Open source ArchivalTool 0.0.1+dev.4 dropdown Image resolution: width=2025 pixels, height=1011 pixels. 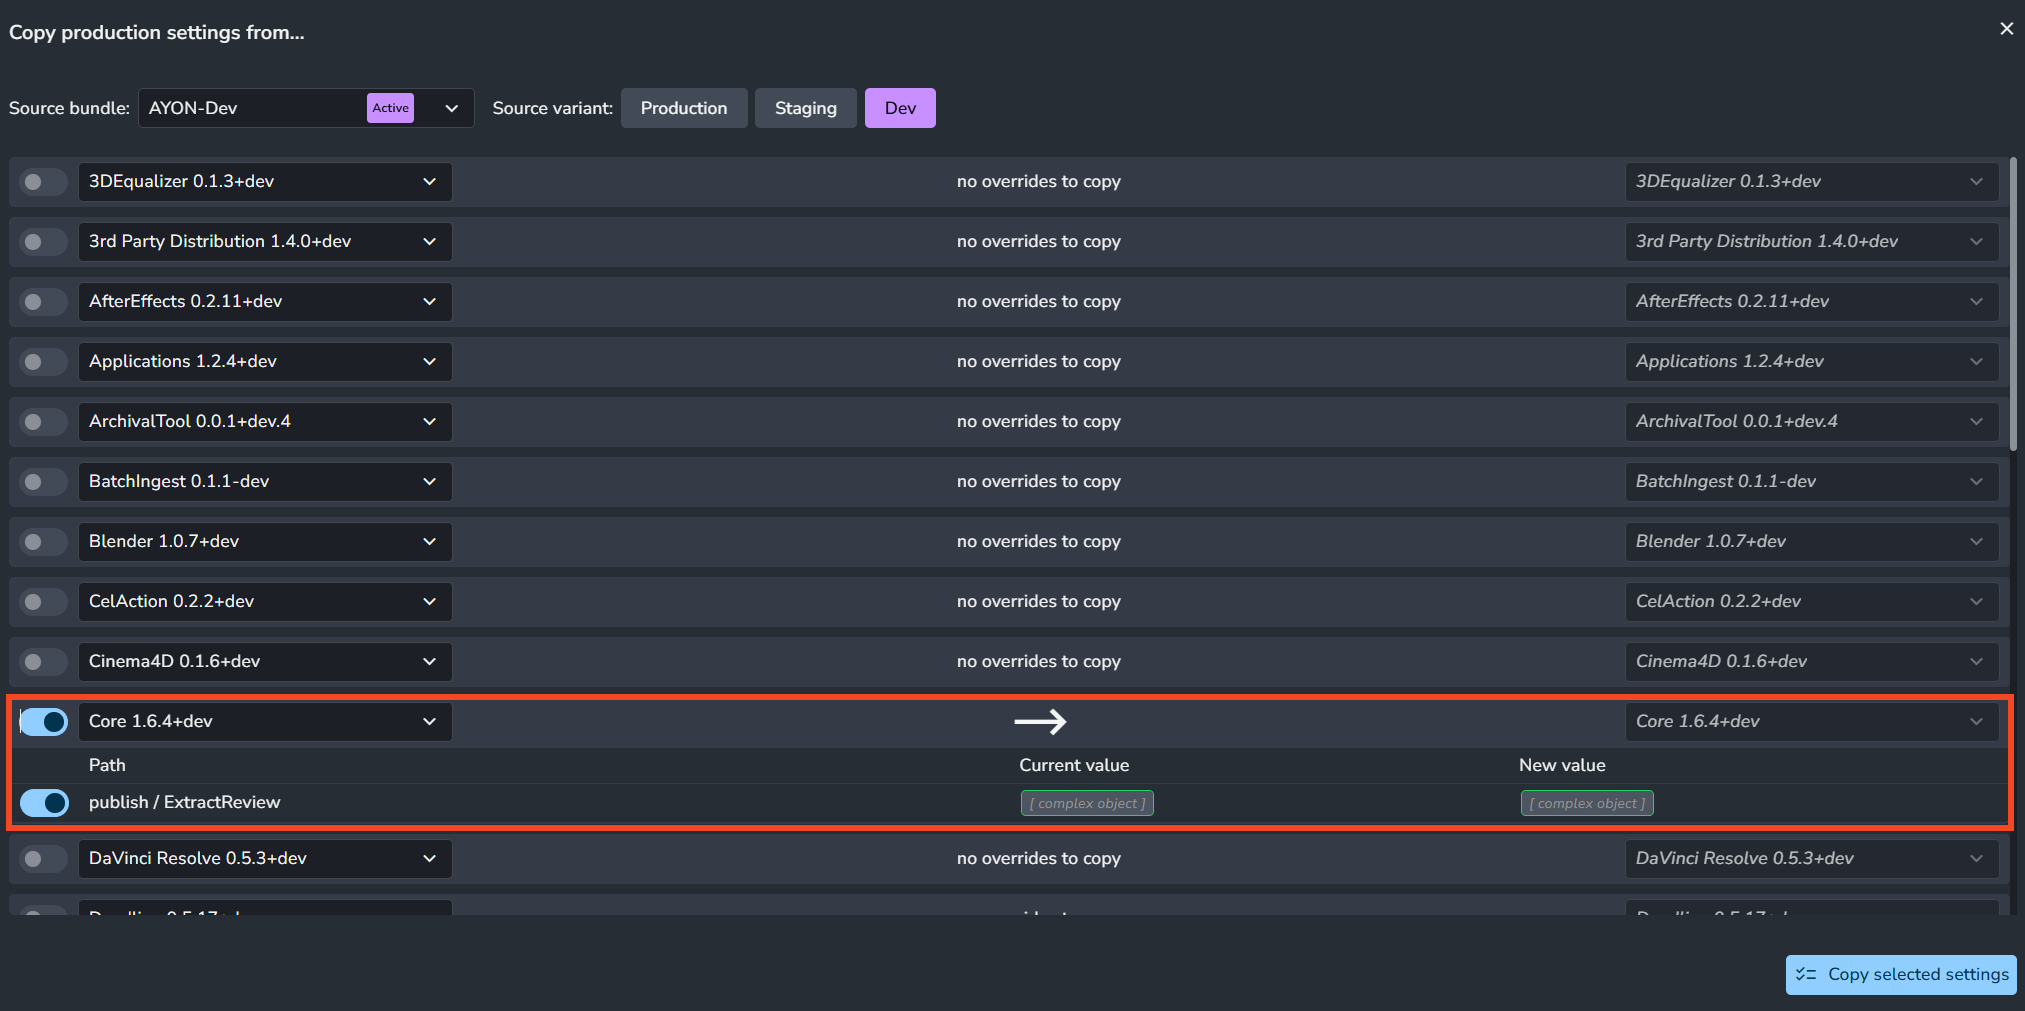(x=265, y=422)
